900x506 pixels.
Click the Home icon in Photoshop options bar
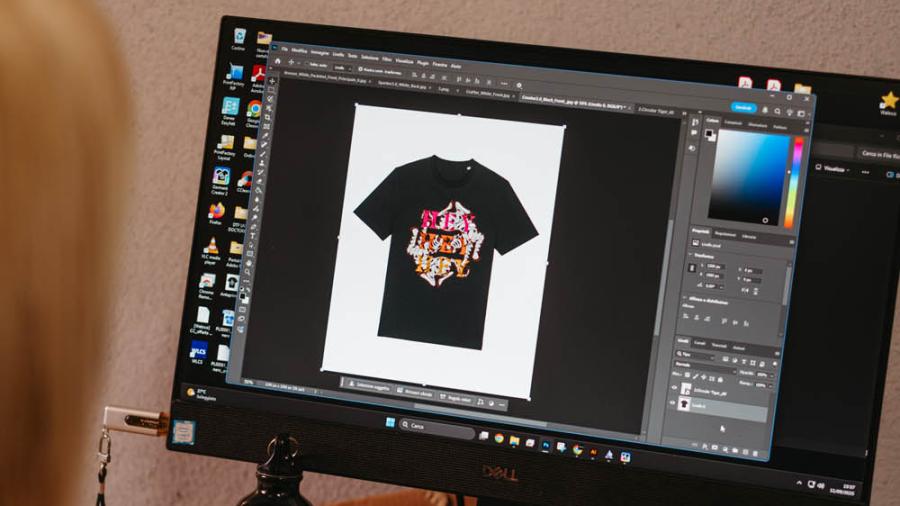coord(278,61)
